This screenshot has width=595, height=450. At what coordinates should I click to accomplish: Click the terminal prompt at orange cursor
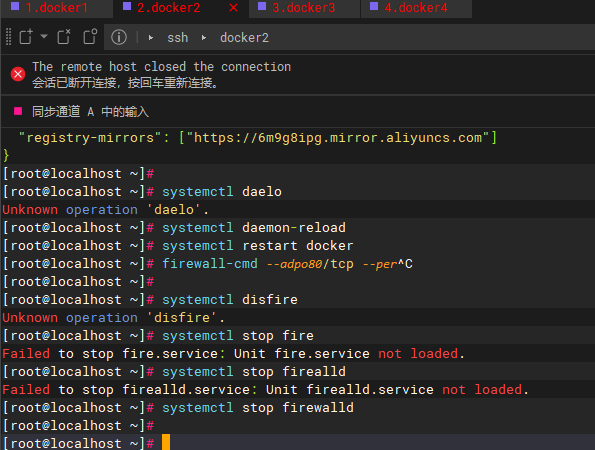pyautogui.click(x=166, y=442)
